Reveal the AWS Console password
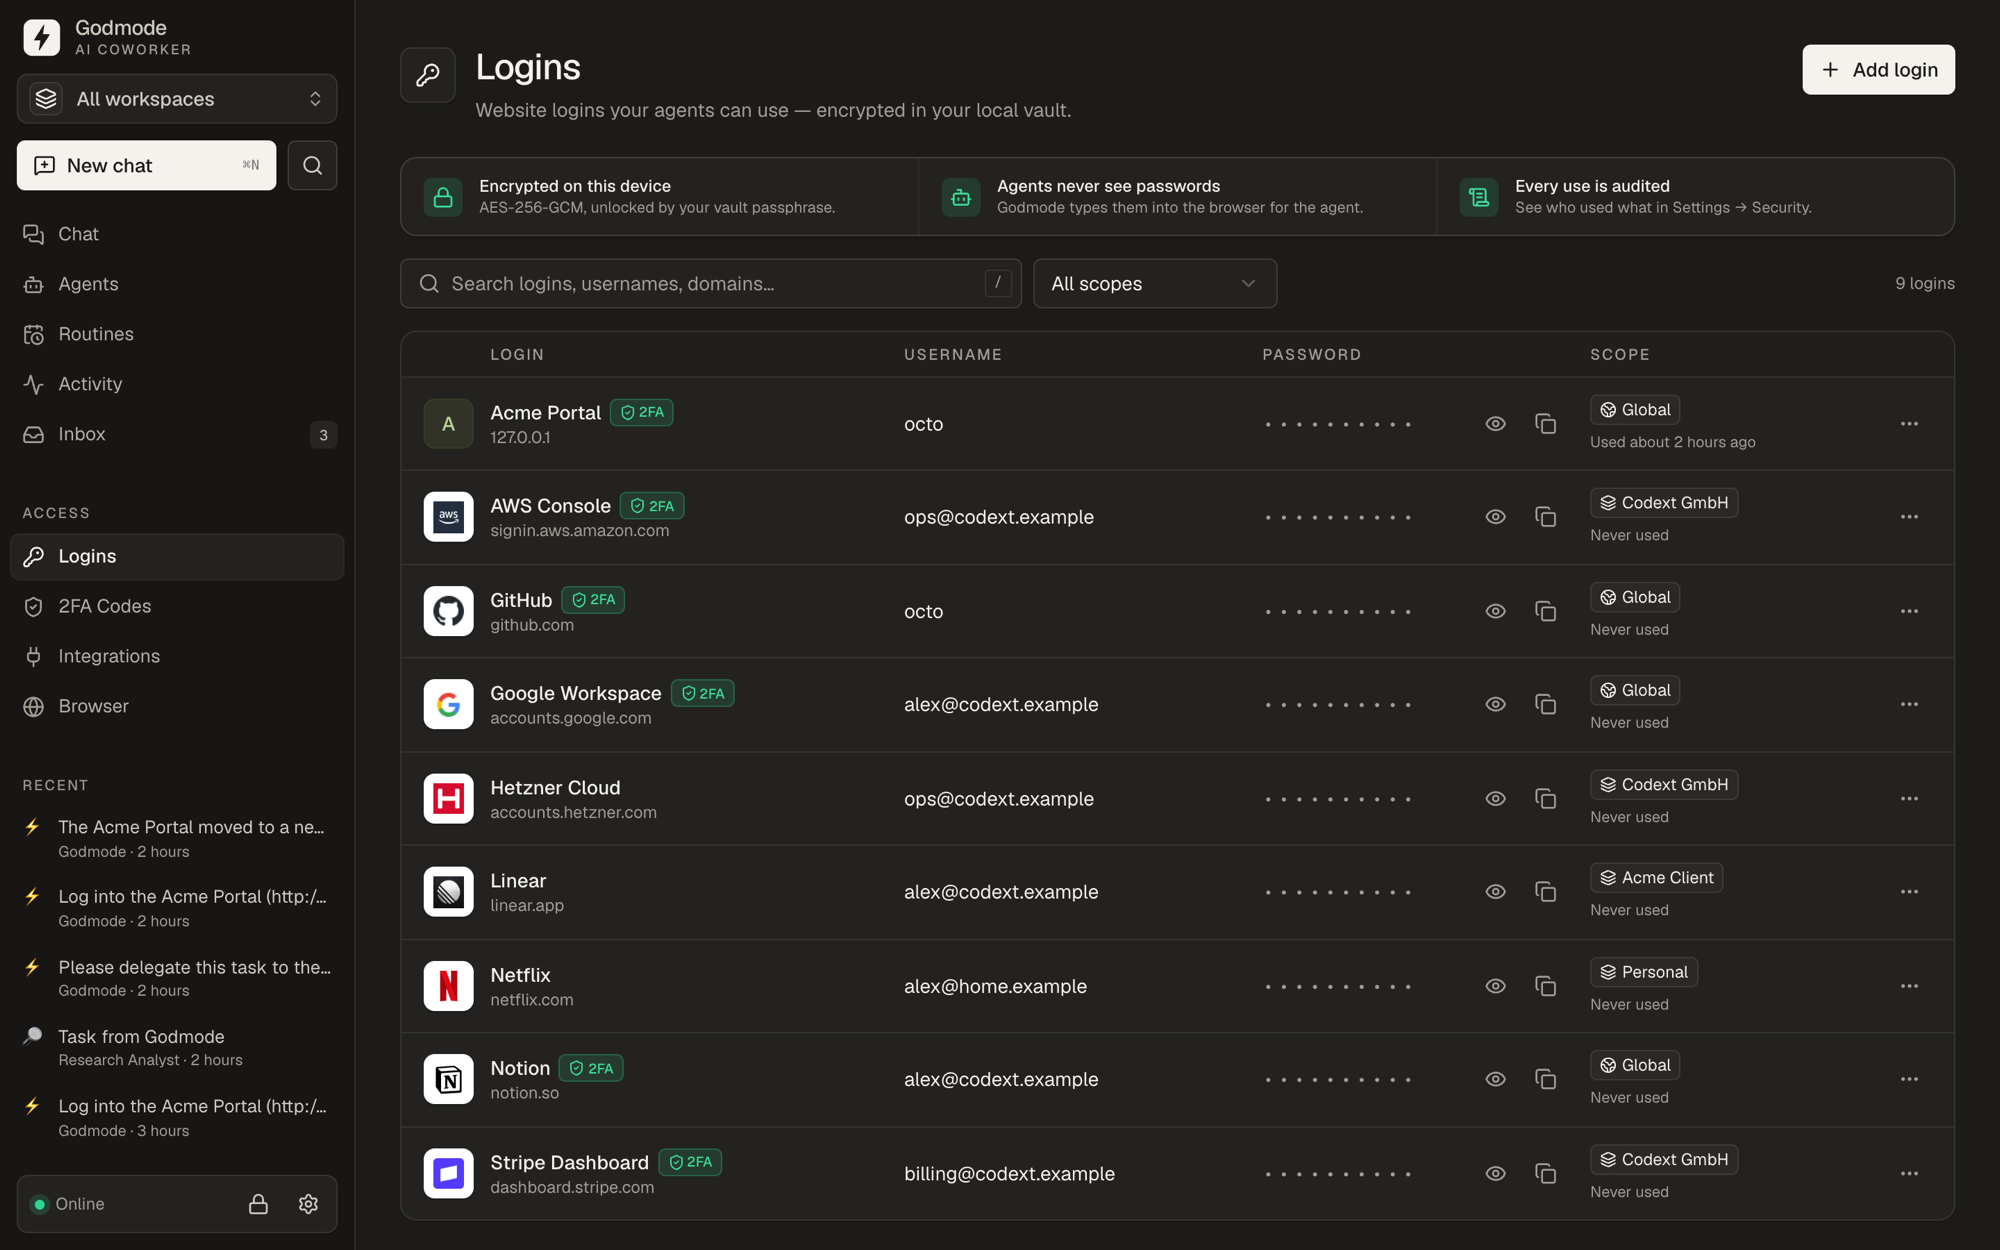This screenshot has width=2000, height=1250. 1495,517
